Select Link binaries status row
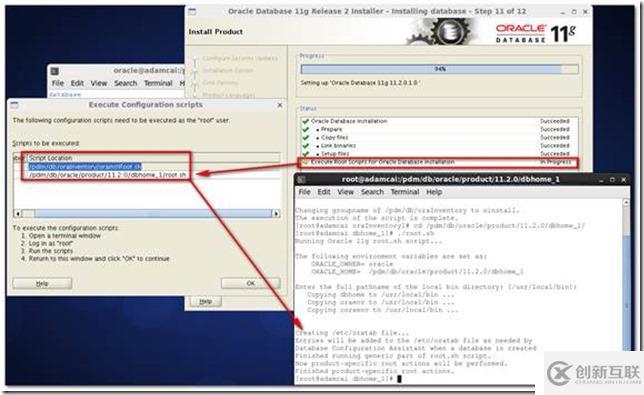The image size is (644, 395). tap(439, 146)
